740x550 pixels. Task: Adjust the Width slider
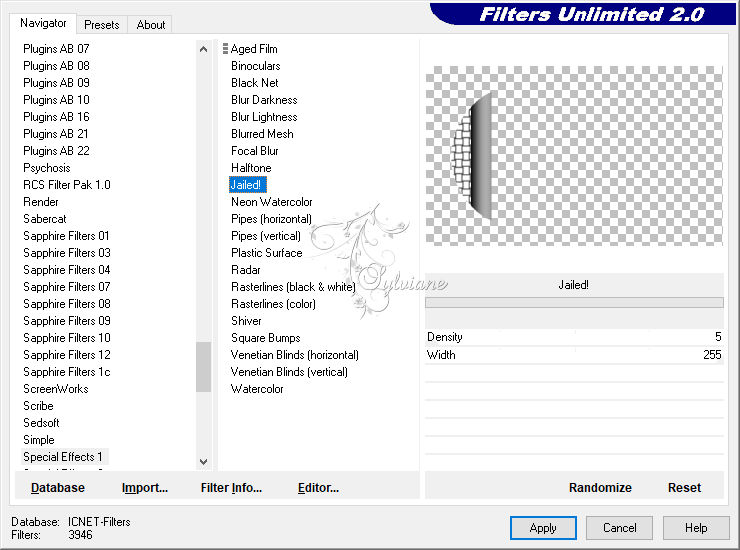574,355
